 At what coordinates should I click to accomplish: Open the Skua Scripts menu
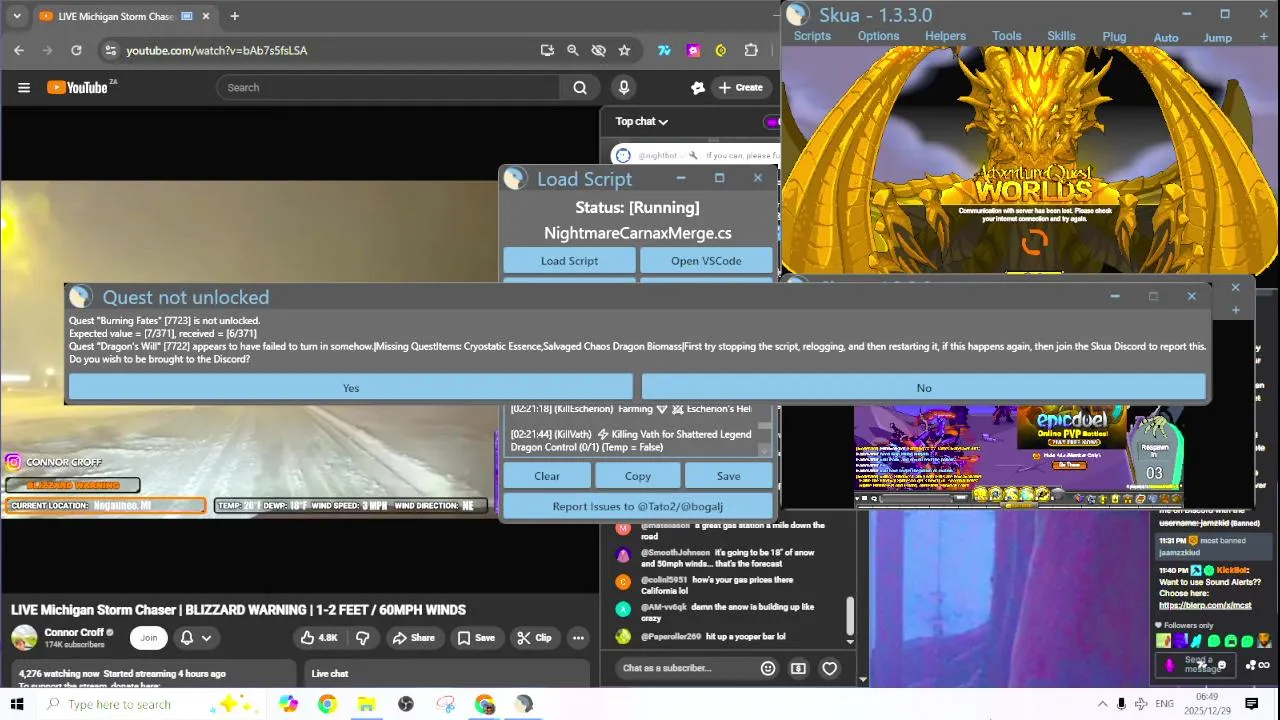pos(812,36)
